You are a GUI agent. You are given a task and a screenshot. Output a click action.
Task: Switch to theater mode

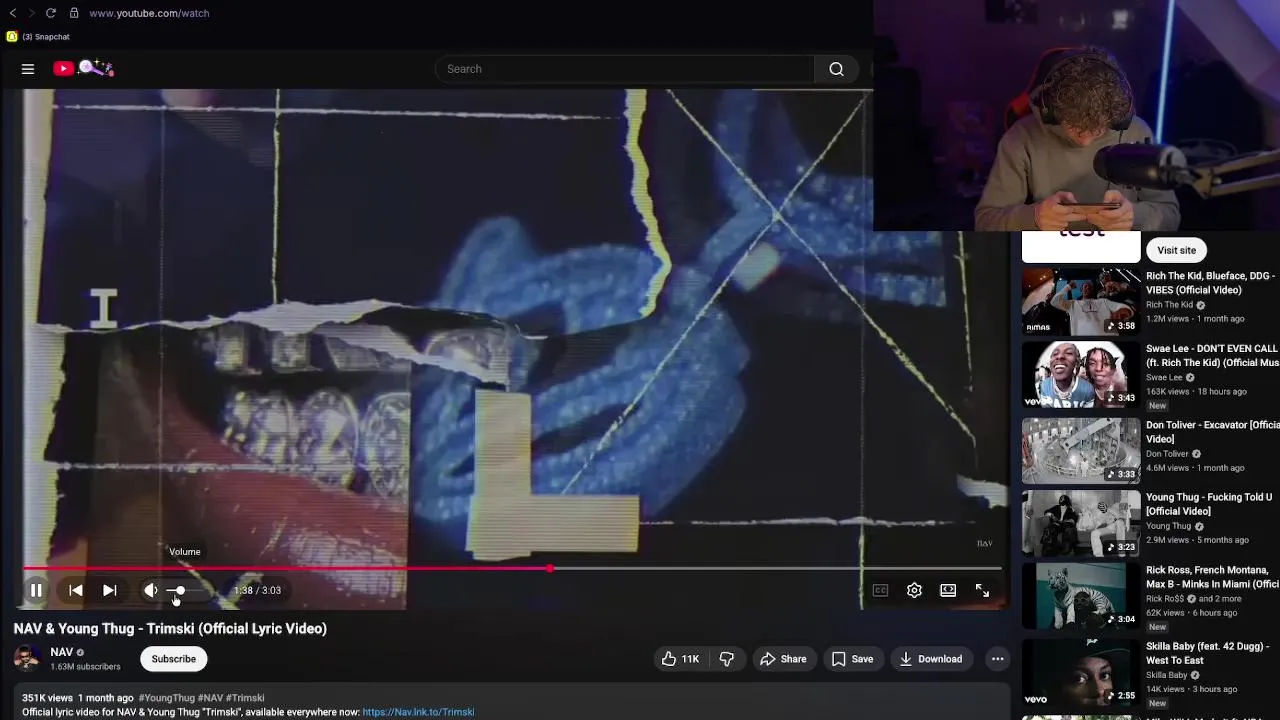tap(948, 590)
